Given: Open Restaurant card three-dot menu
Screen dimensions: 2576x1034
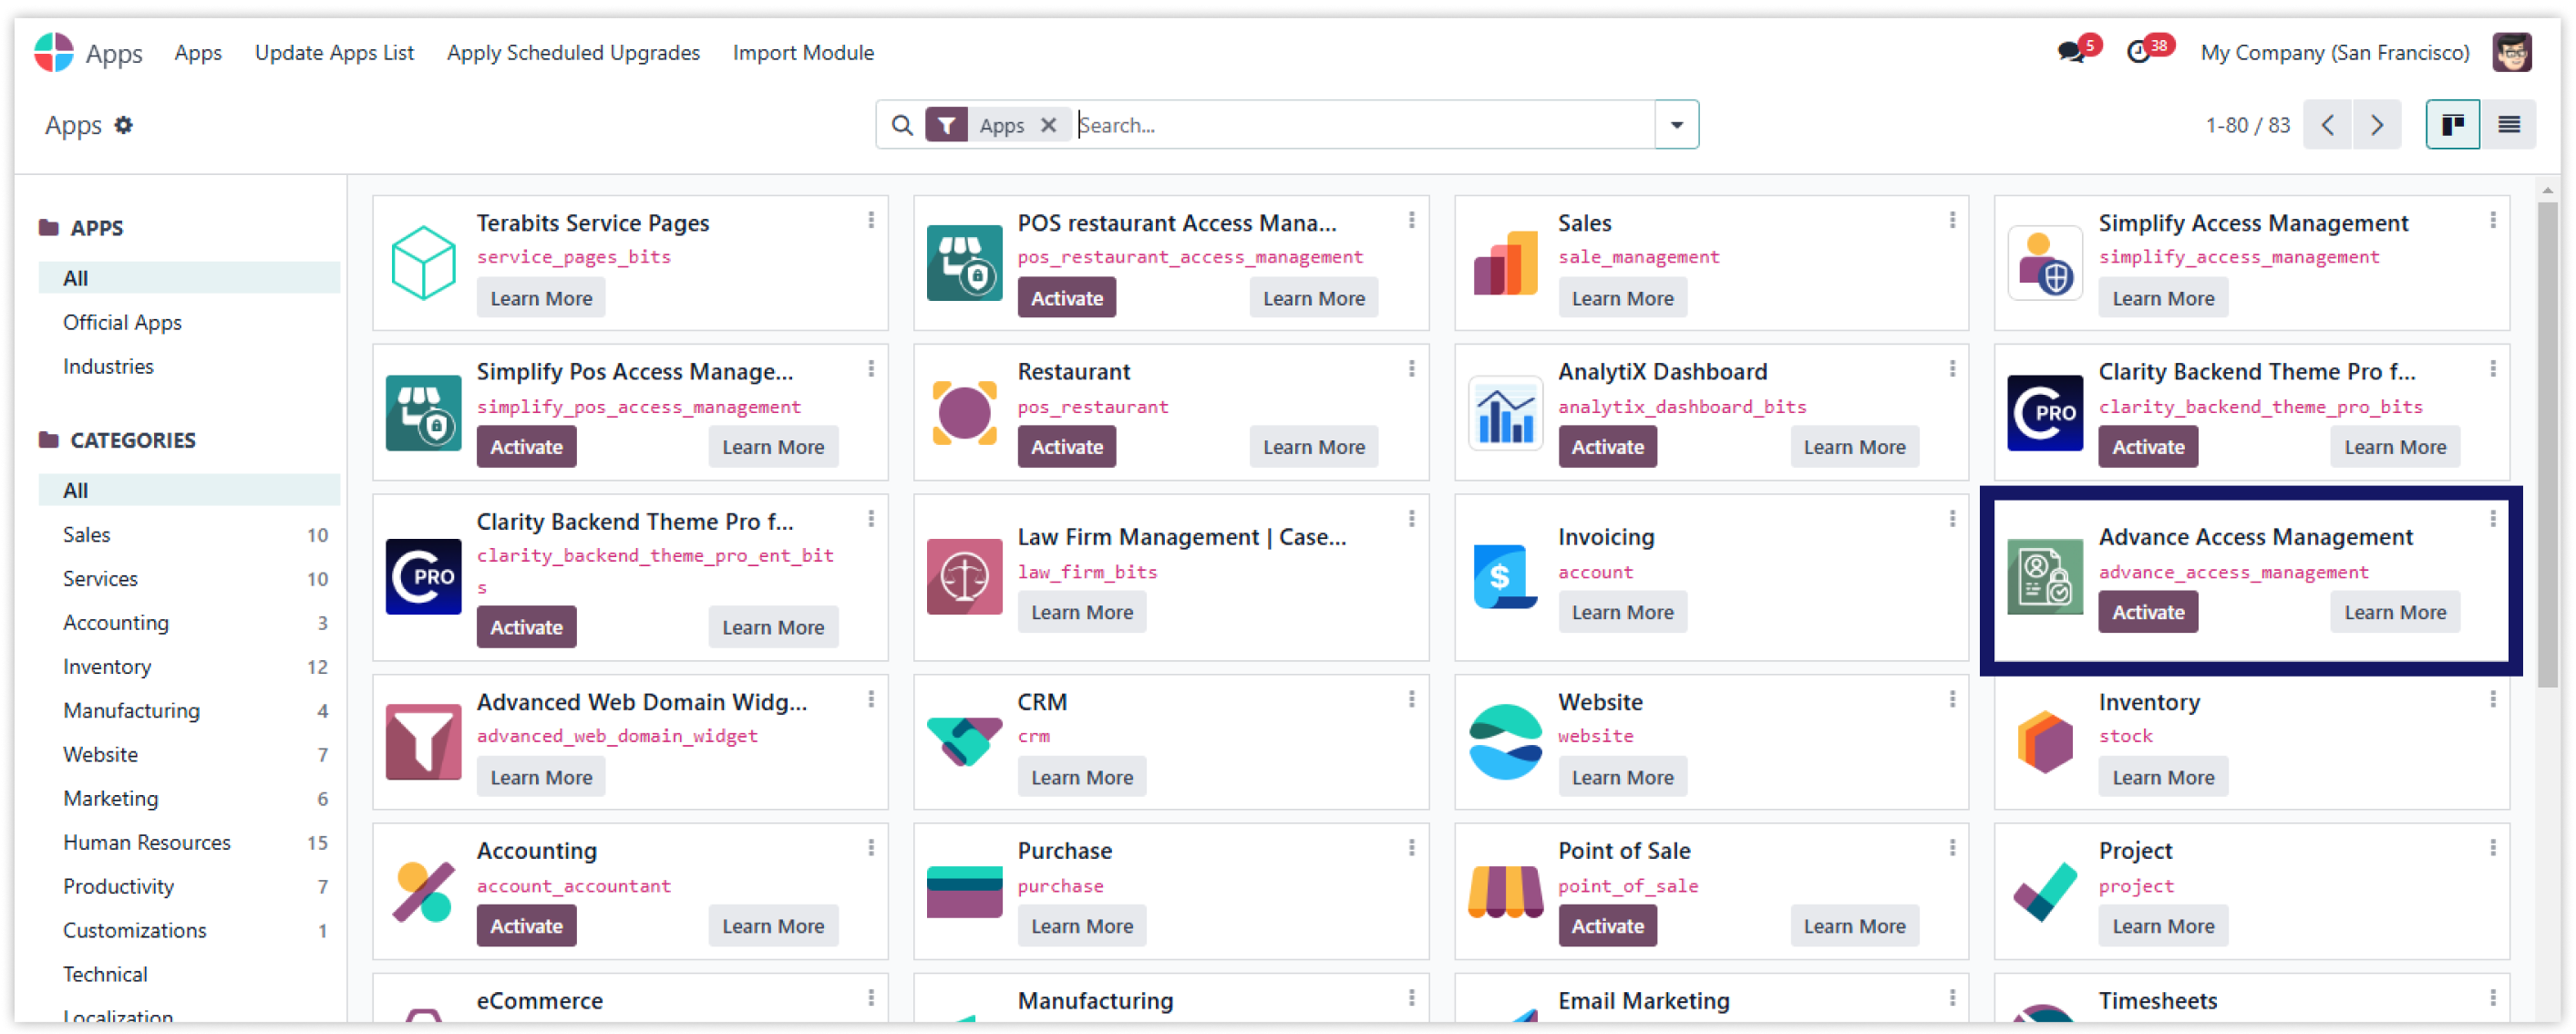Looking at the screenshot, I should (1411, 369).
